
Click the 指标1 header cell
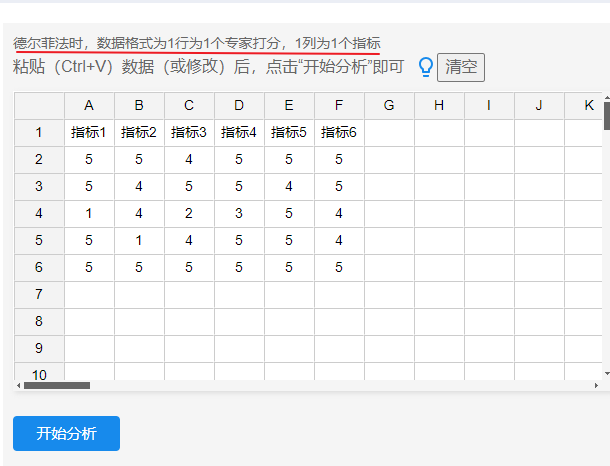[x=89, y=133]
